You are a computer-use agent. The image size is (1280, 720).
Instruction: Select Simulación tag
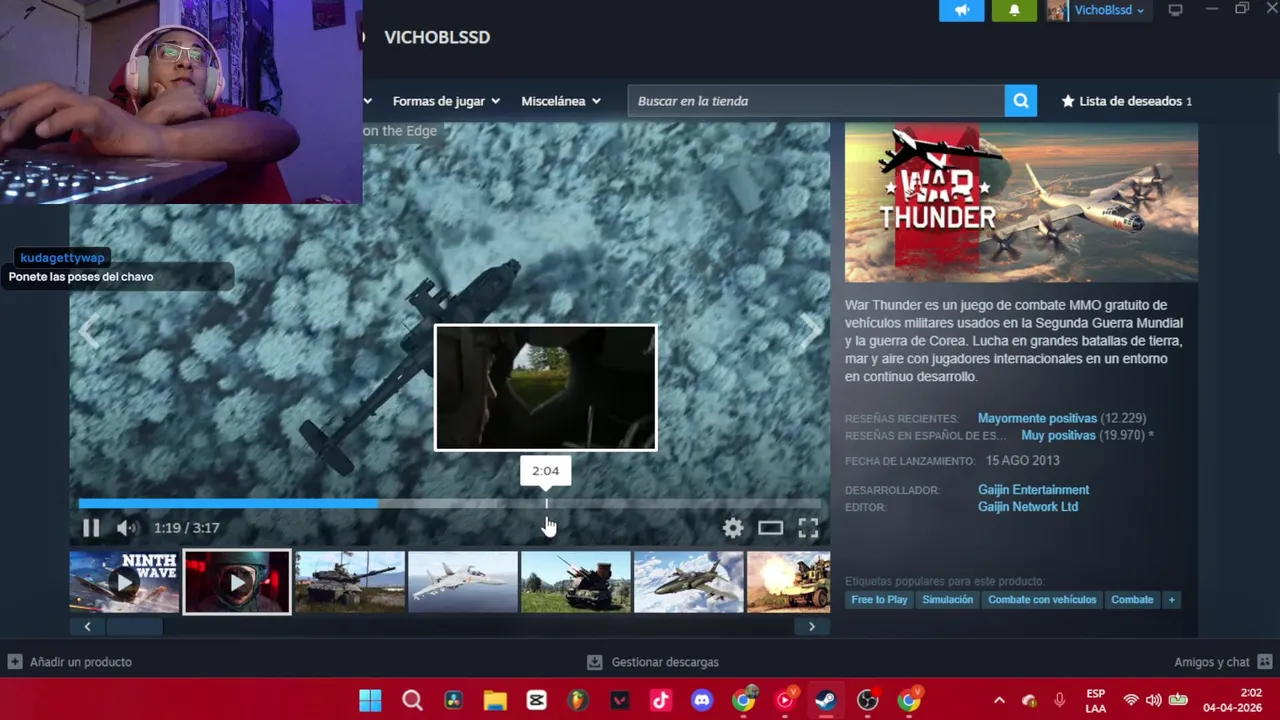tap(947, 600)
